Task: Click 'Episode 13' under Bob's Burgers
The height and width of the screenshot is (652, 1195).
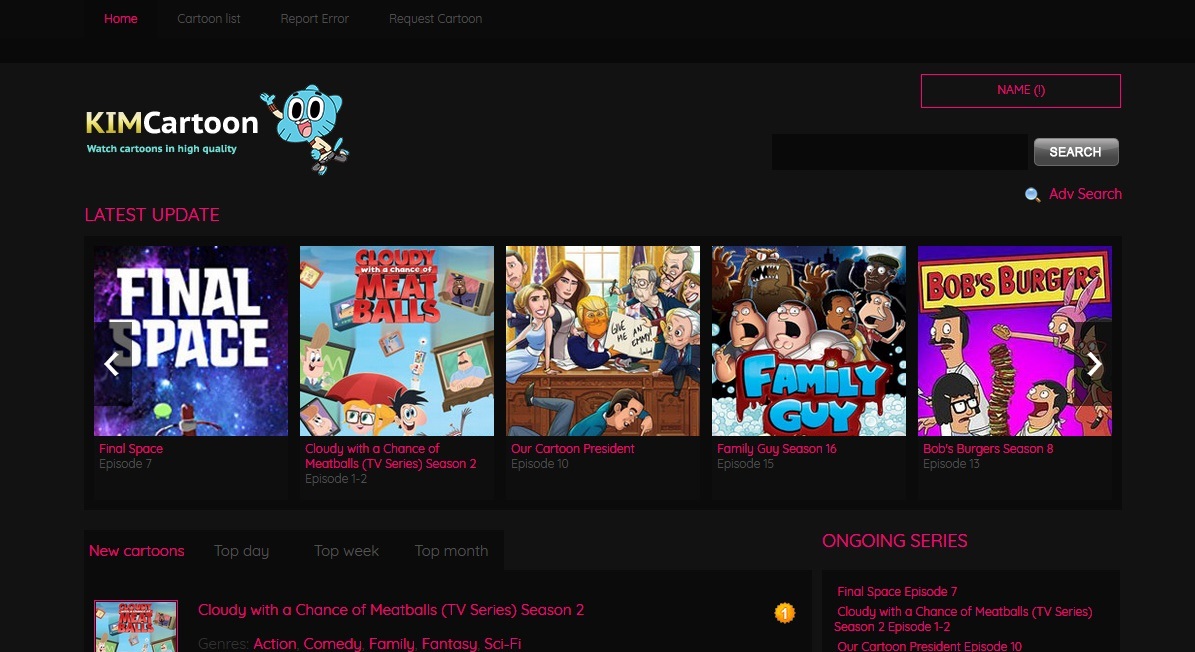Action: (x=951, y=464)
